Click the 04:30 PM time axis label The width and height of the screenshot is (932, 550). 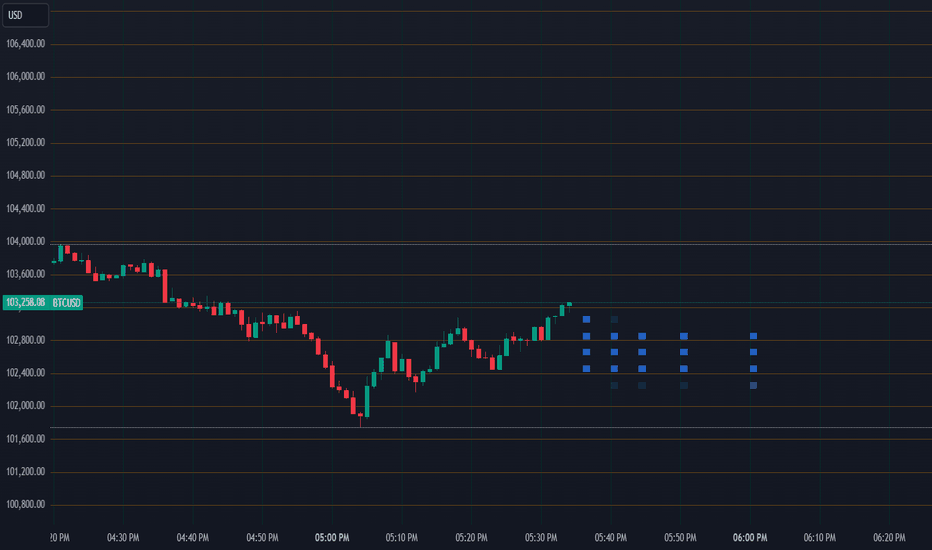point(123,538)
